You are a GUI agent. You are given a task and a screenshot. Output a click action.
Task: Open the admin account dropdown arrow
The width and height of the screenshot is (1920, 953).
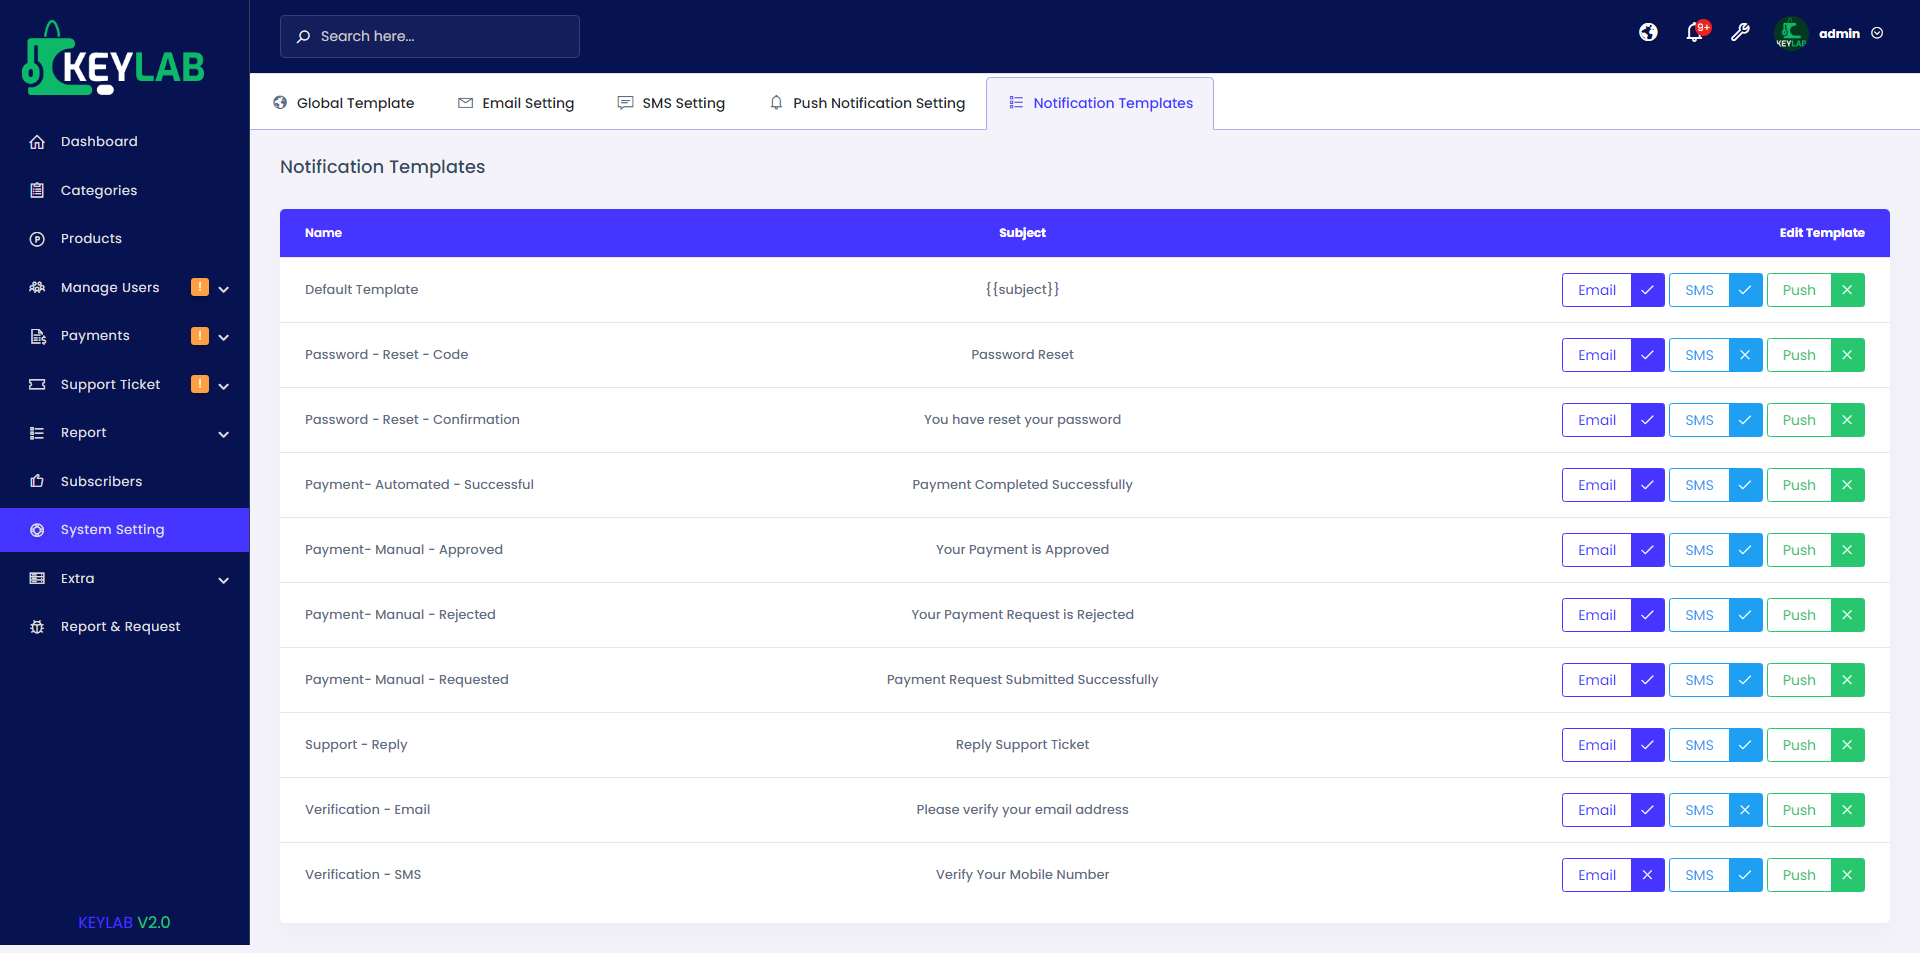point(1877,33)
